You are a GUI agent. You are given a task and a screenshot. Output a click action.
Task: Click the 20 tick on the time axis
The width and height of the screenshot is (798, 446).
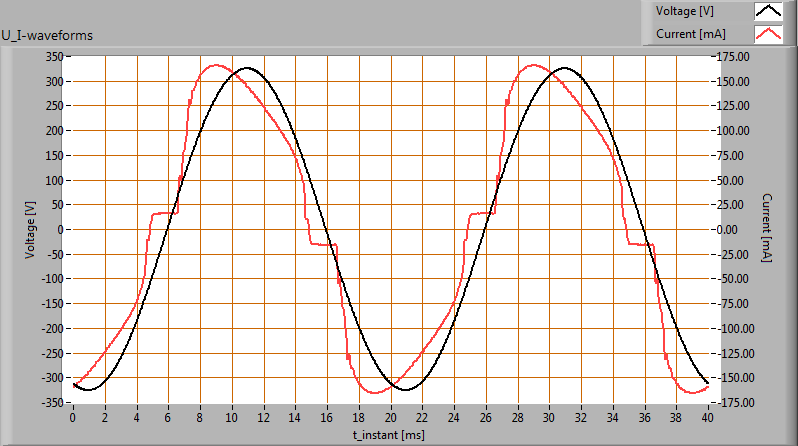pos(390,416)
